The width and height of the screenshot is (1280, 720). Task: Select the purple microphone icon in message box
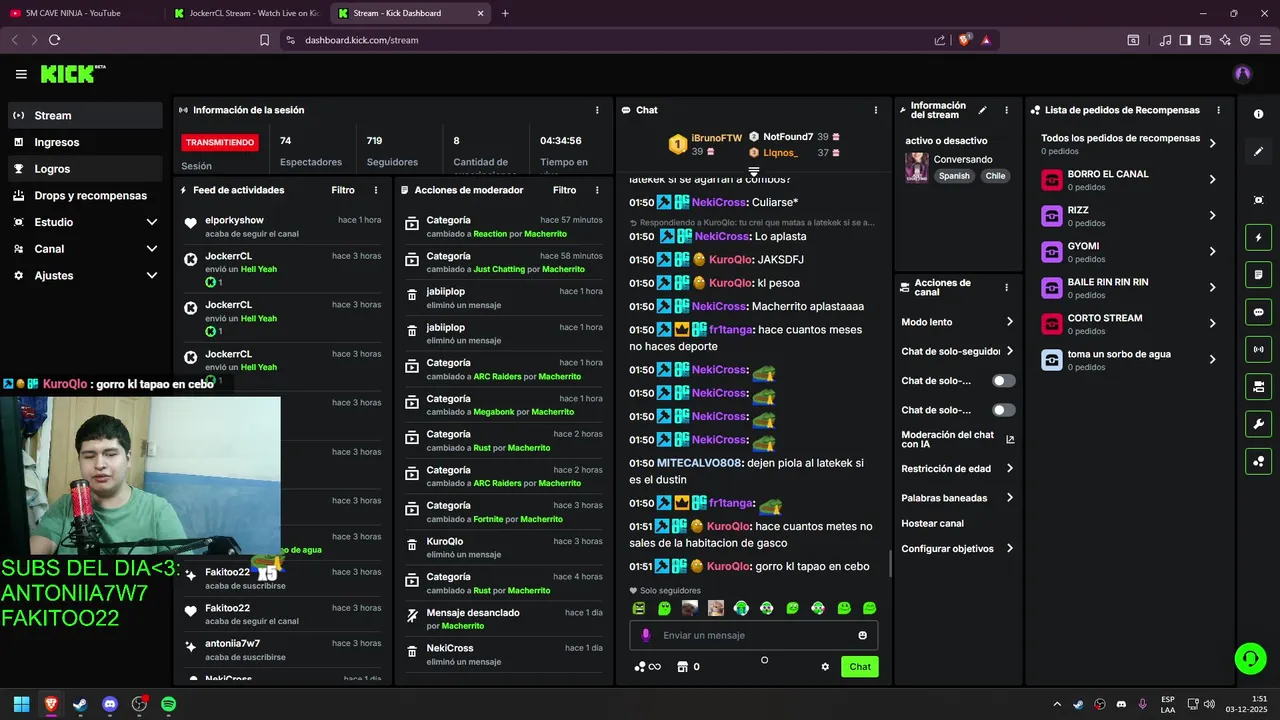coord(645,635)
